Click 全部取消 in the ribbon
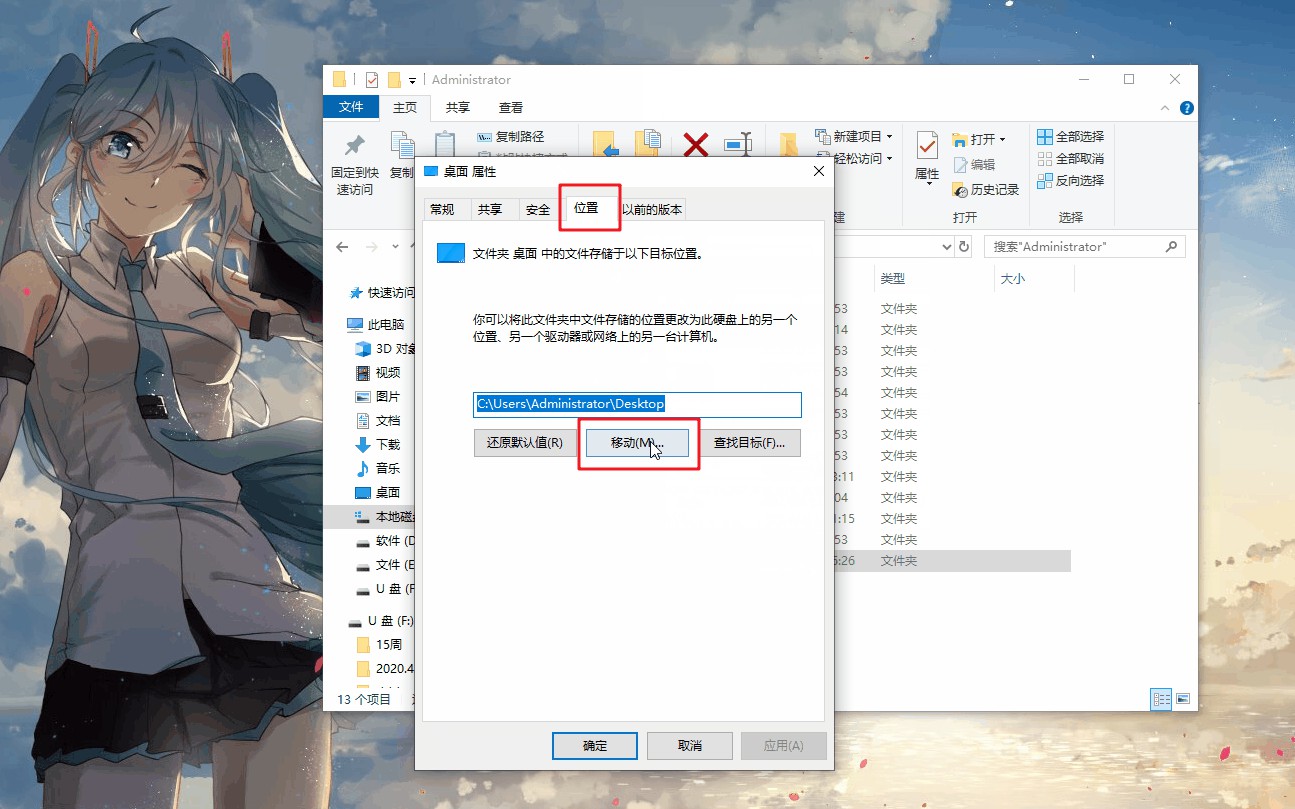 coord(1070,159)
